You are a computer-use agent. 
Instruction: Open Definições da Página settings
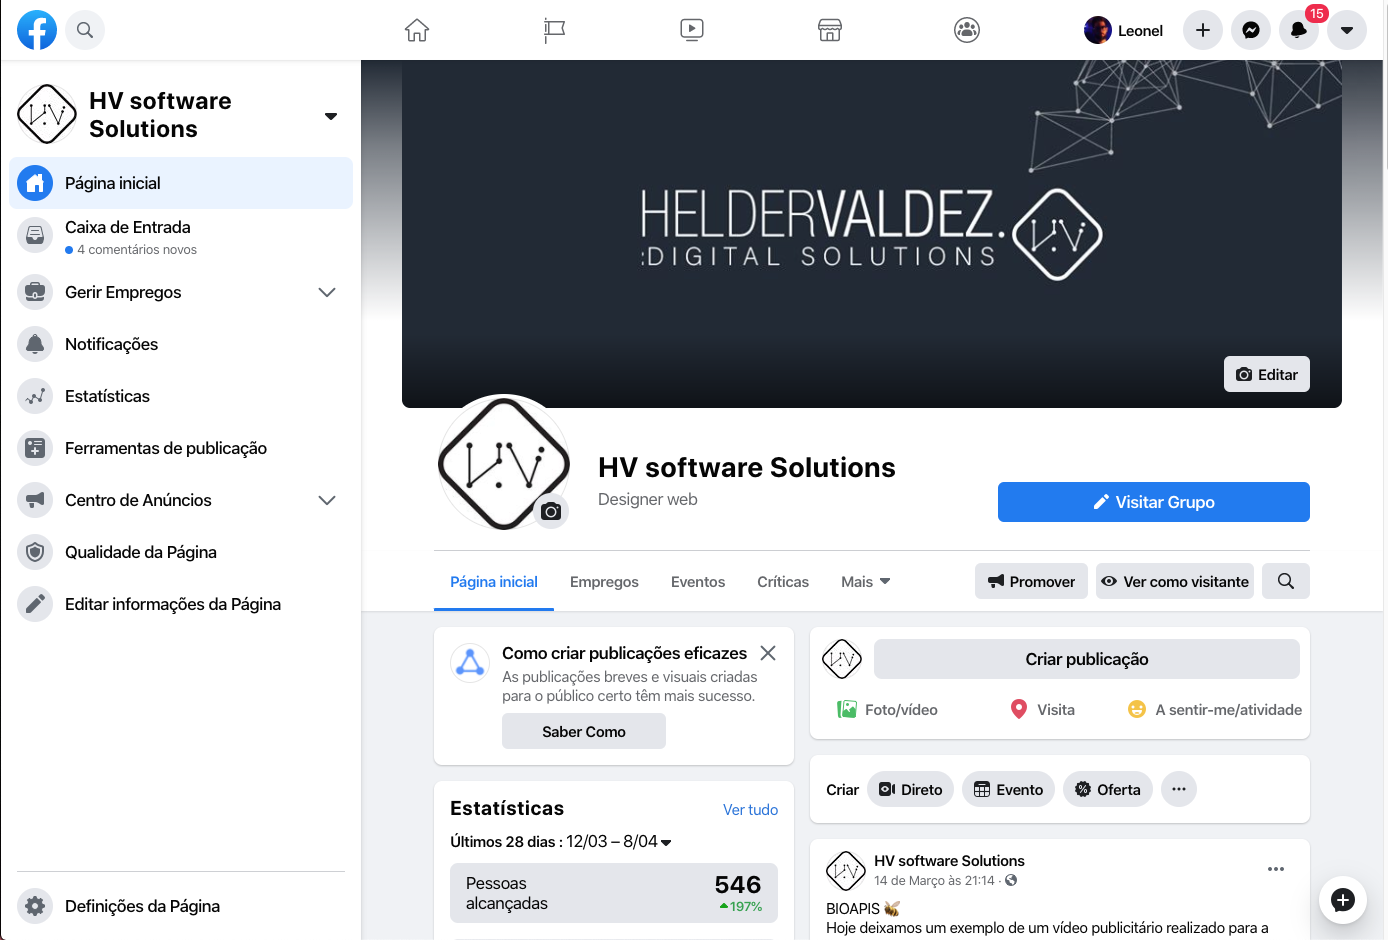[181, 906]
